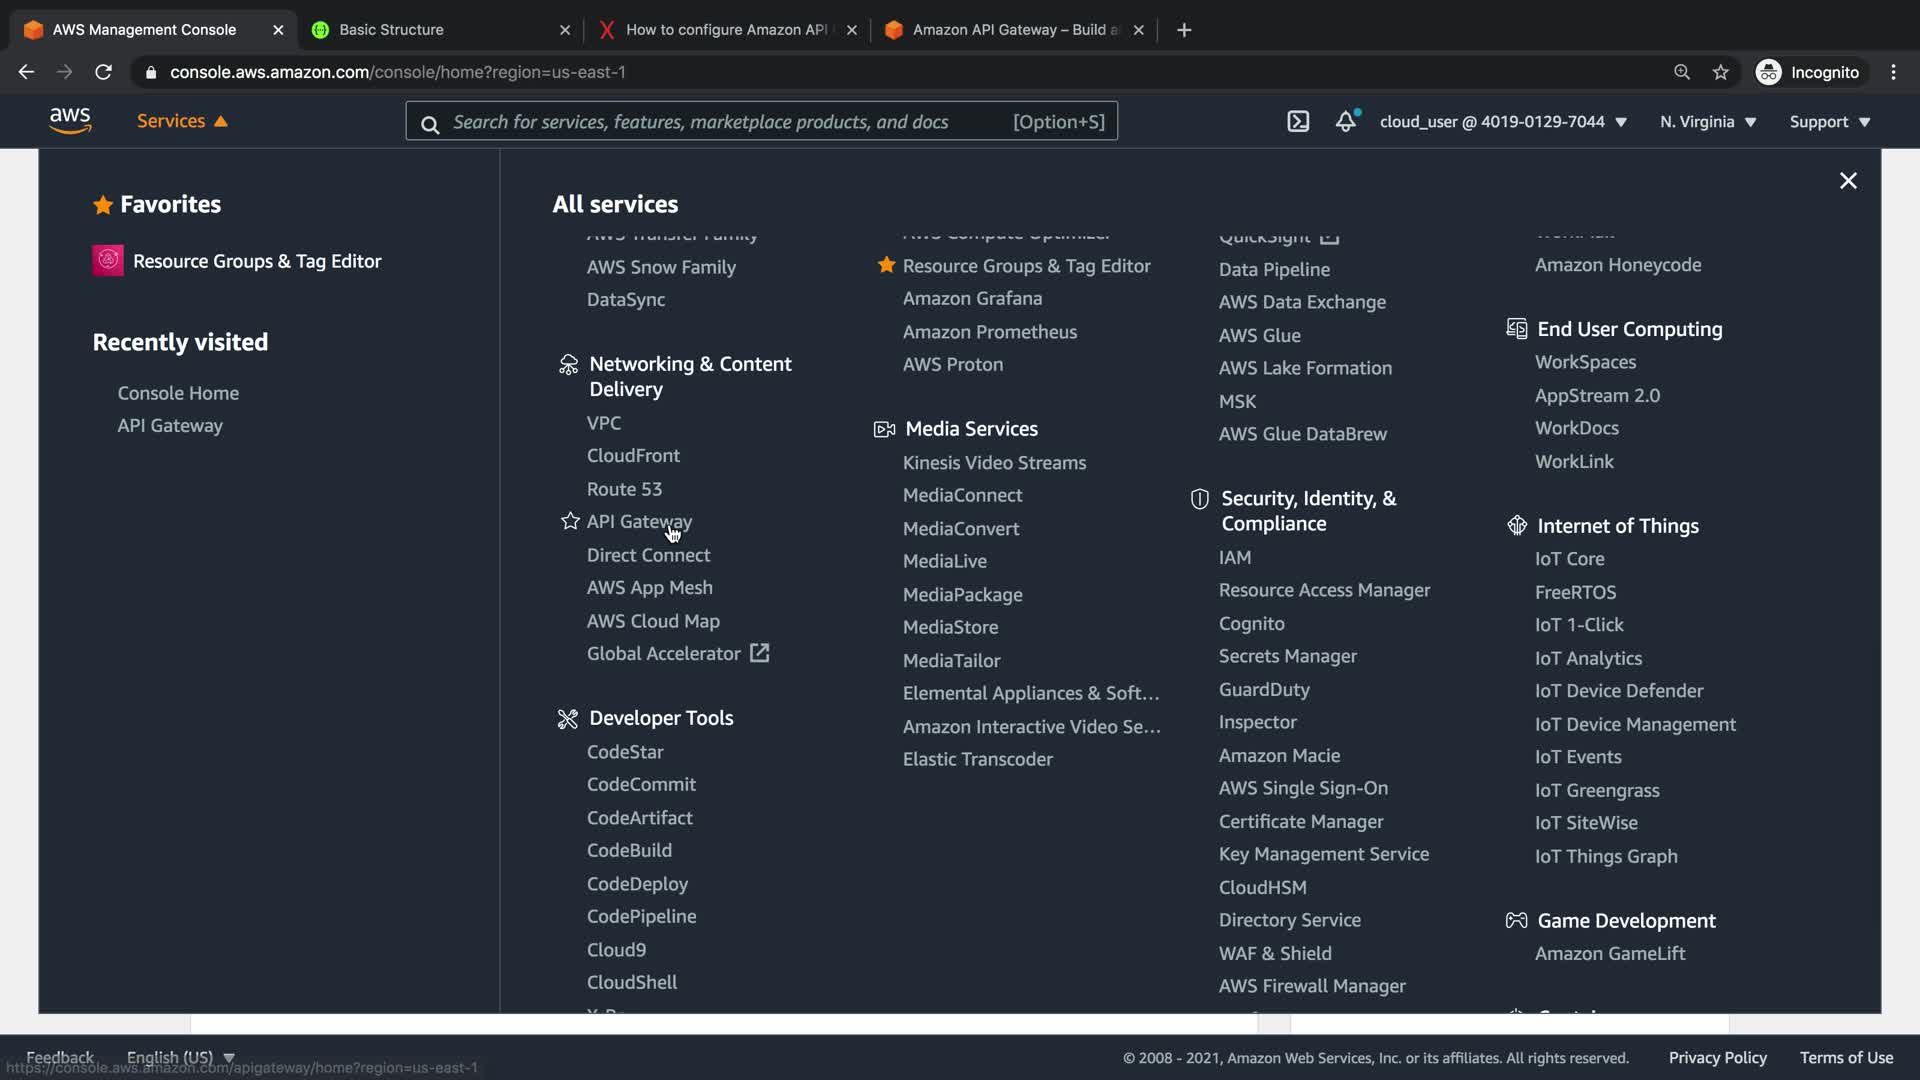Collapse the Services menu

(x=182, y=121)
